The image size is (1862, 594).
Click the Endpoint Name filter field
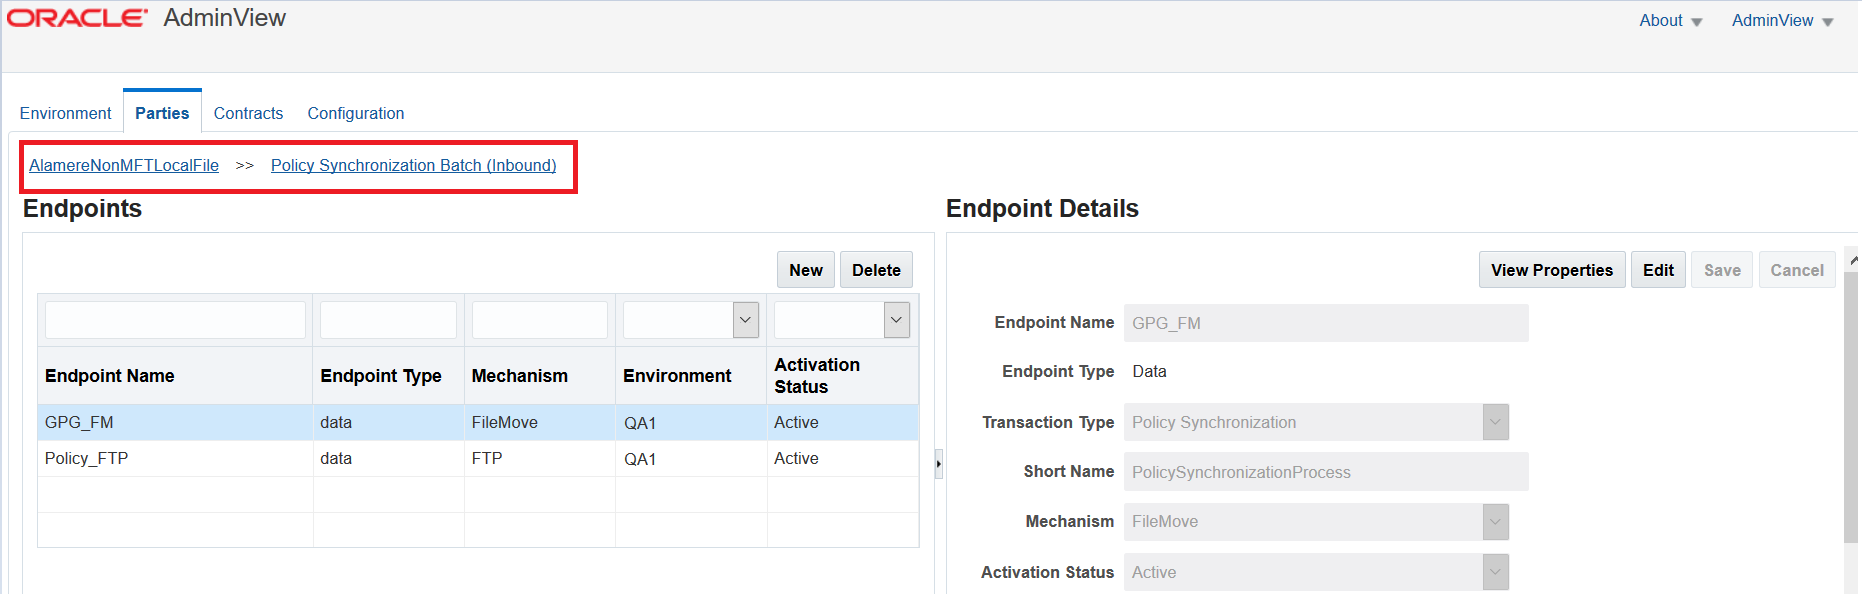pyautogui.click(x=175, y=320)
